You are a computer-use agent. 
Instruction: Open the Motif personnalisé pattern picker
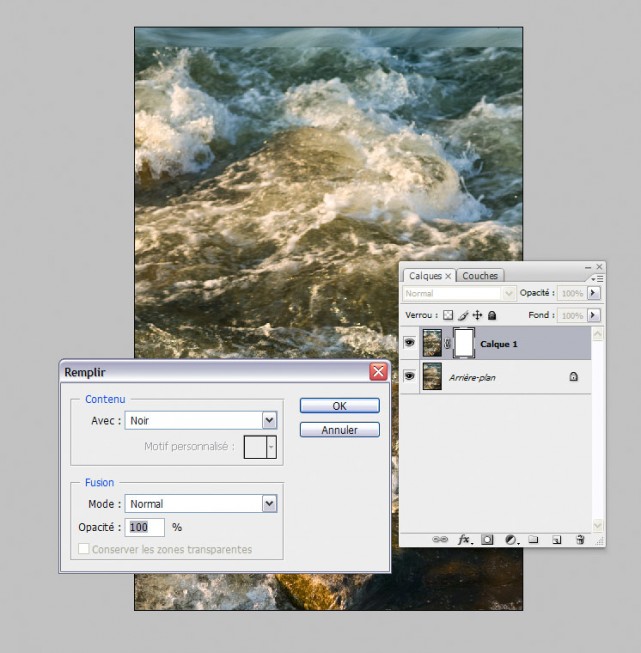pyautogui.click(x=271, y=447)
